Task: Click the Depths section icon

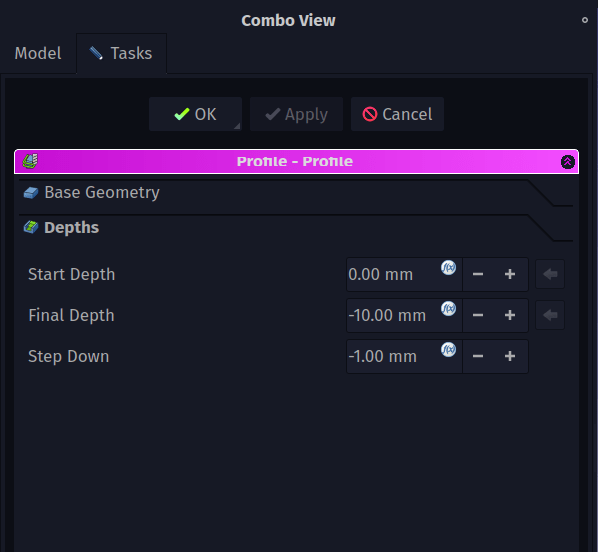Action: tap(31, 227)
